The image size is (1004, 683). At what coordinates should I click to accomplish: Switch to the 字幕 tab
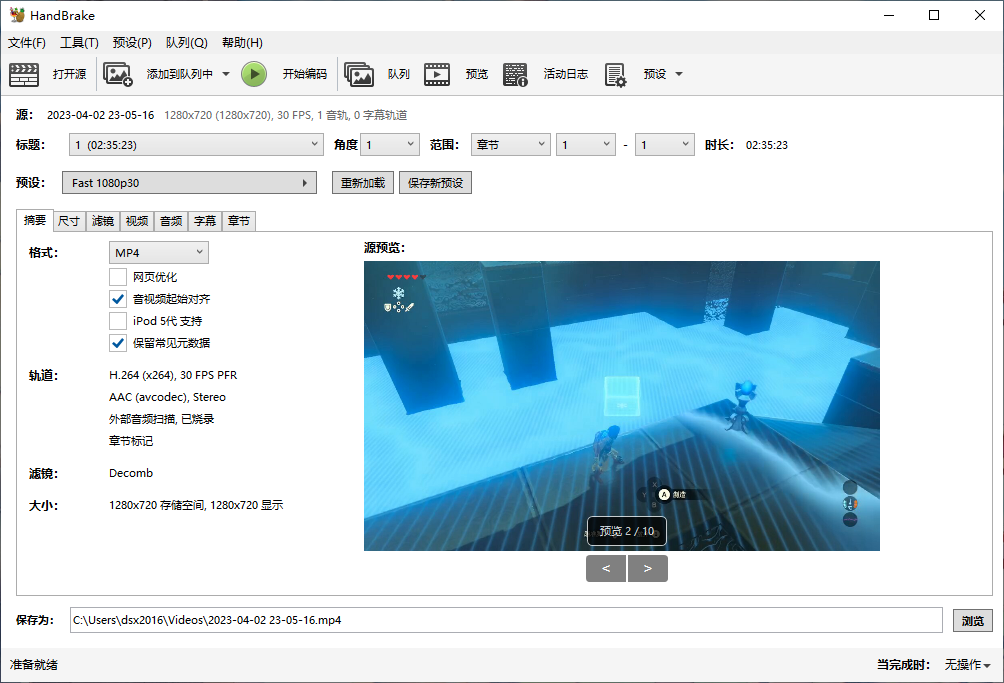[205, 221]
